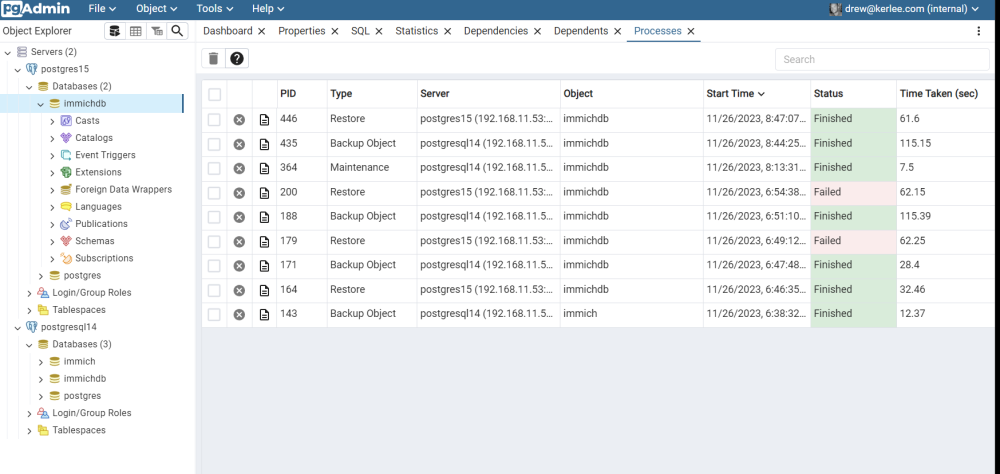1000x474 pixels.
Task: Open the File menu
Action: click(102, 9)
